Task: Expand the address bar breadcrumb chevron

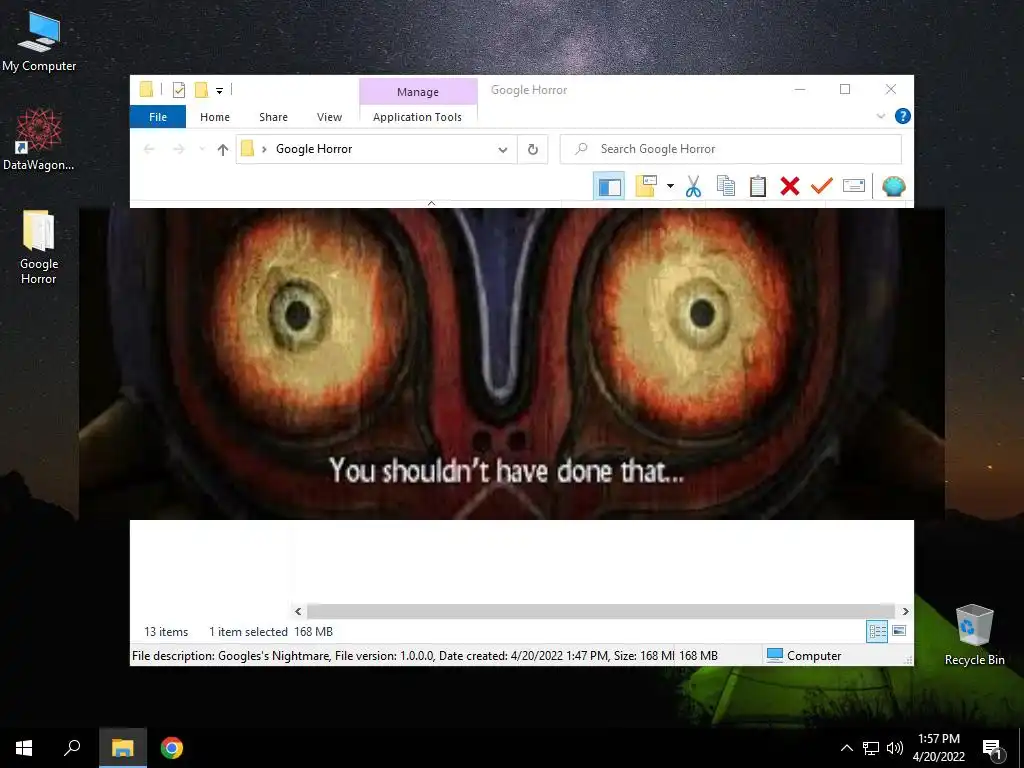Action: click(264, 150)
